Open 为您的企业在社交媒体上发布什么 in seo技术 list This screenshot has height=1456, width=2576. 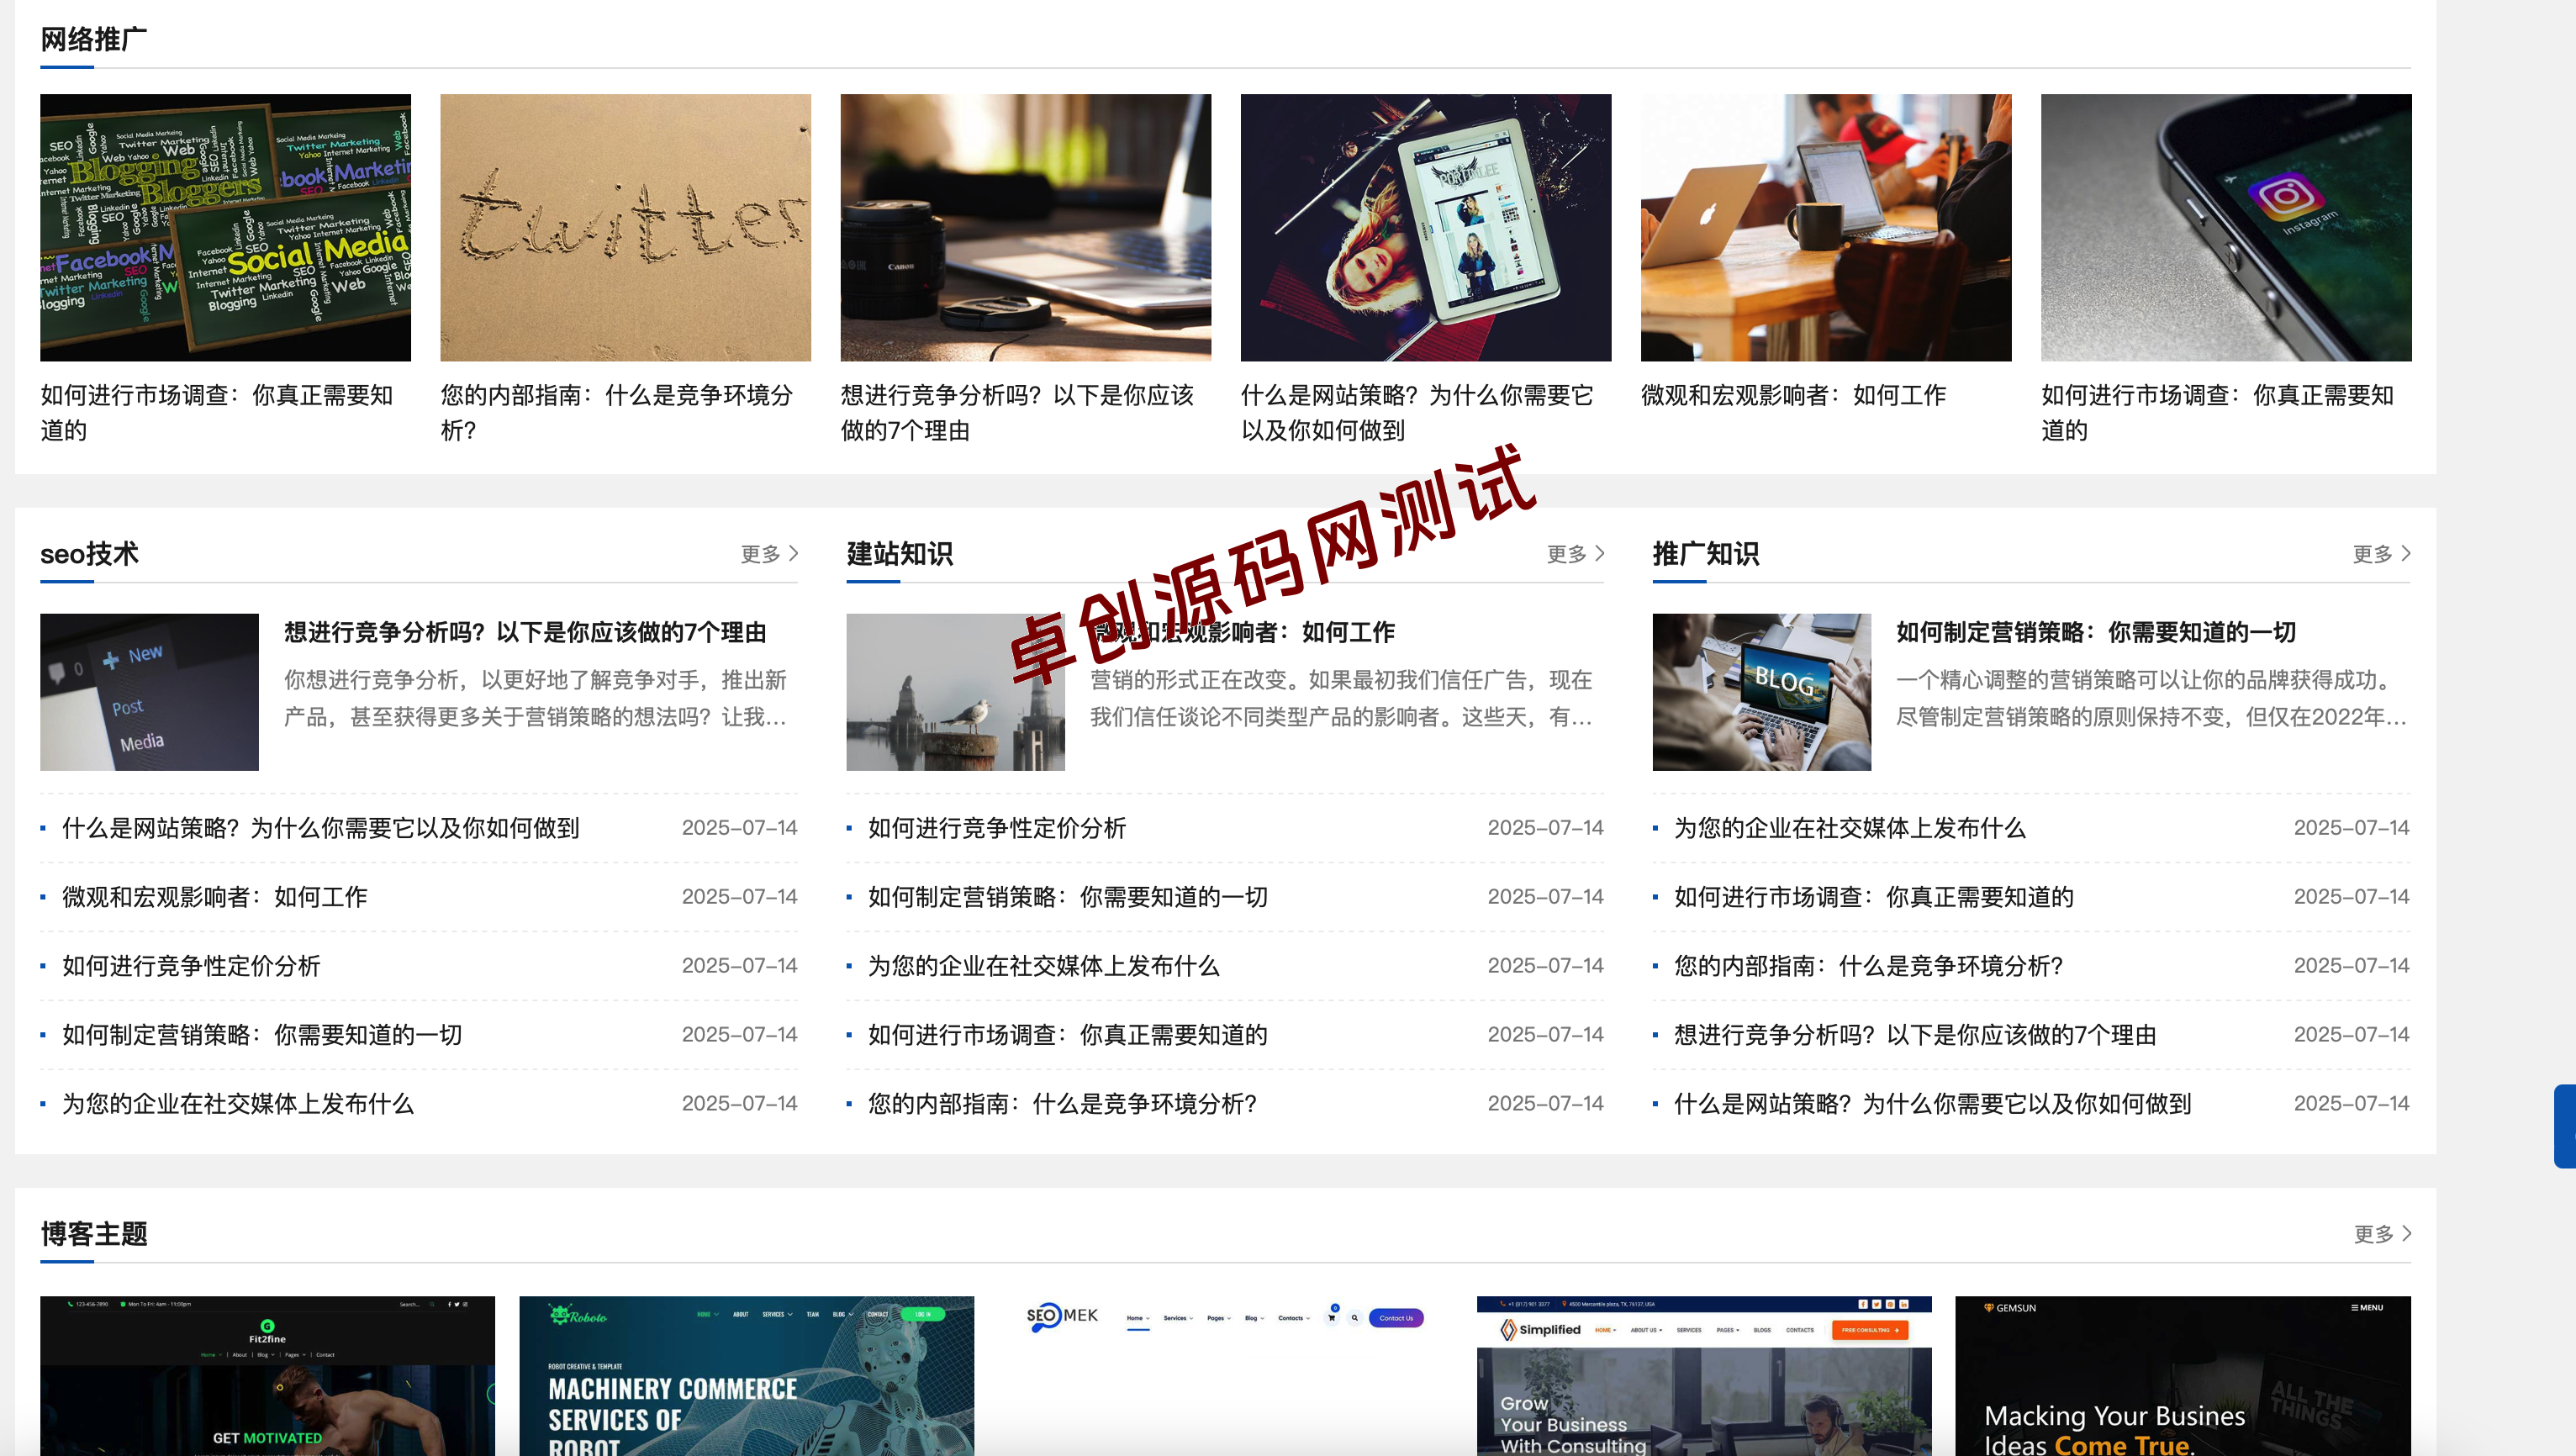click(238, 1104)
